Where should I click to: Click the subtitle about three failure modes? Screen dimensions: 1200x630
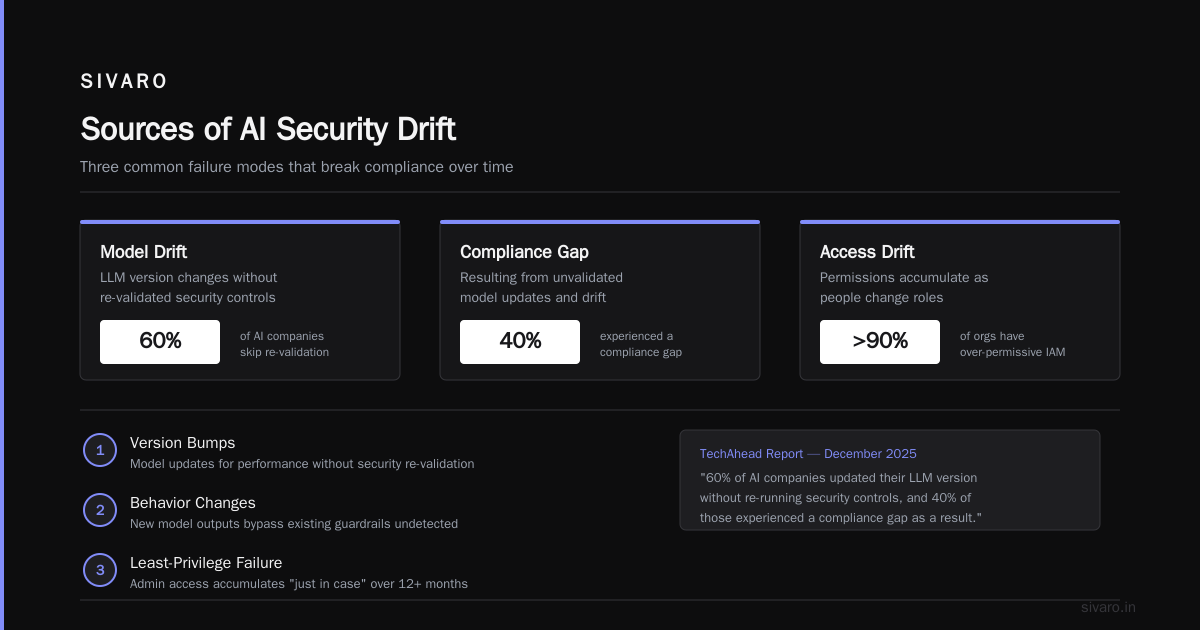297,167
